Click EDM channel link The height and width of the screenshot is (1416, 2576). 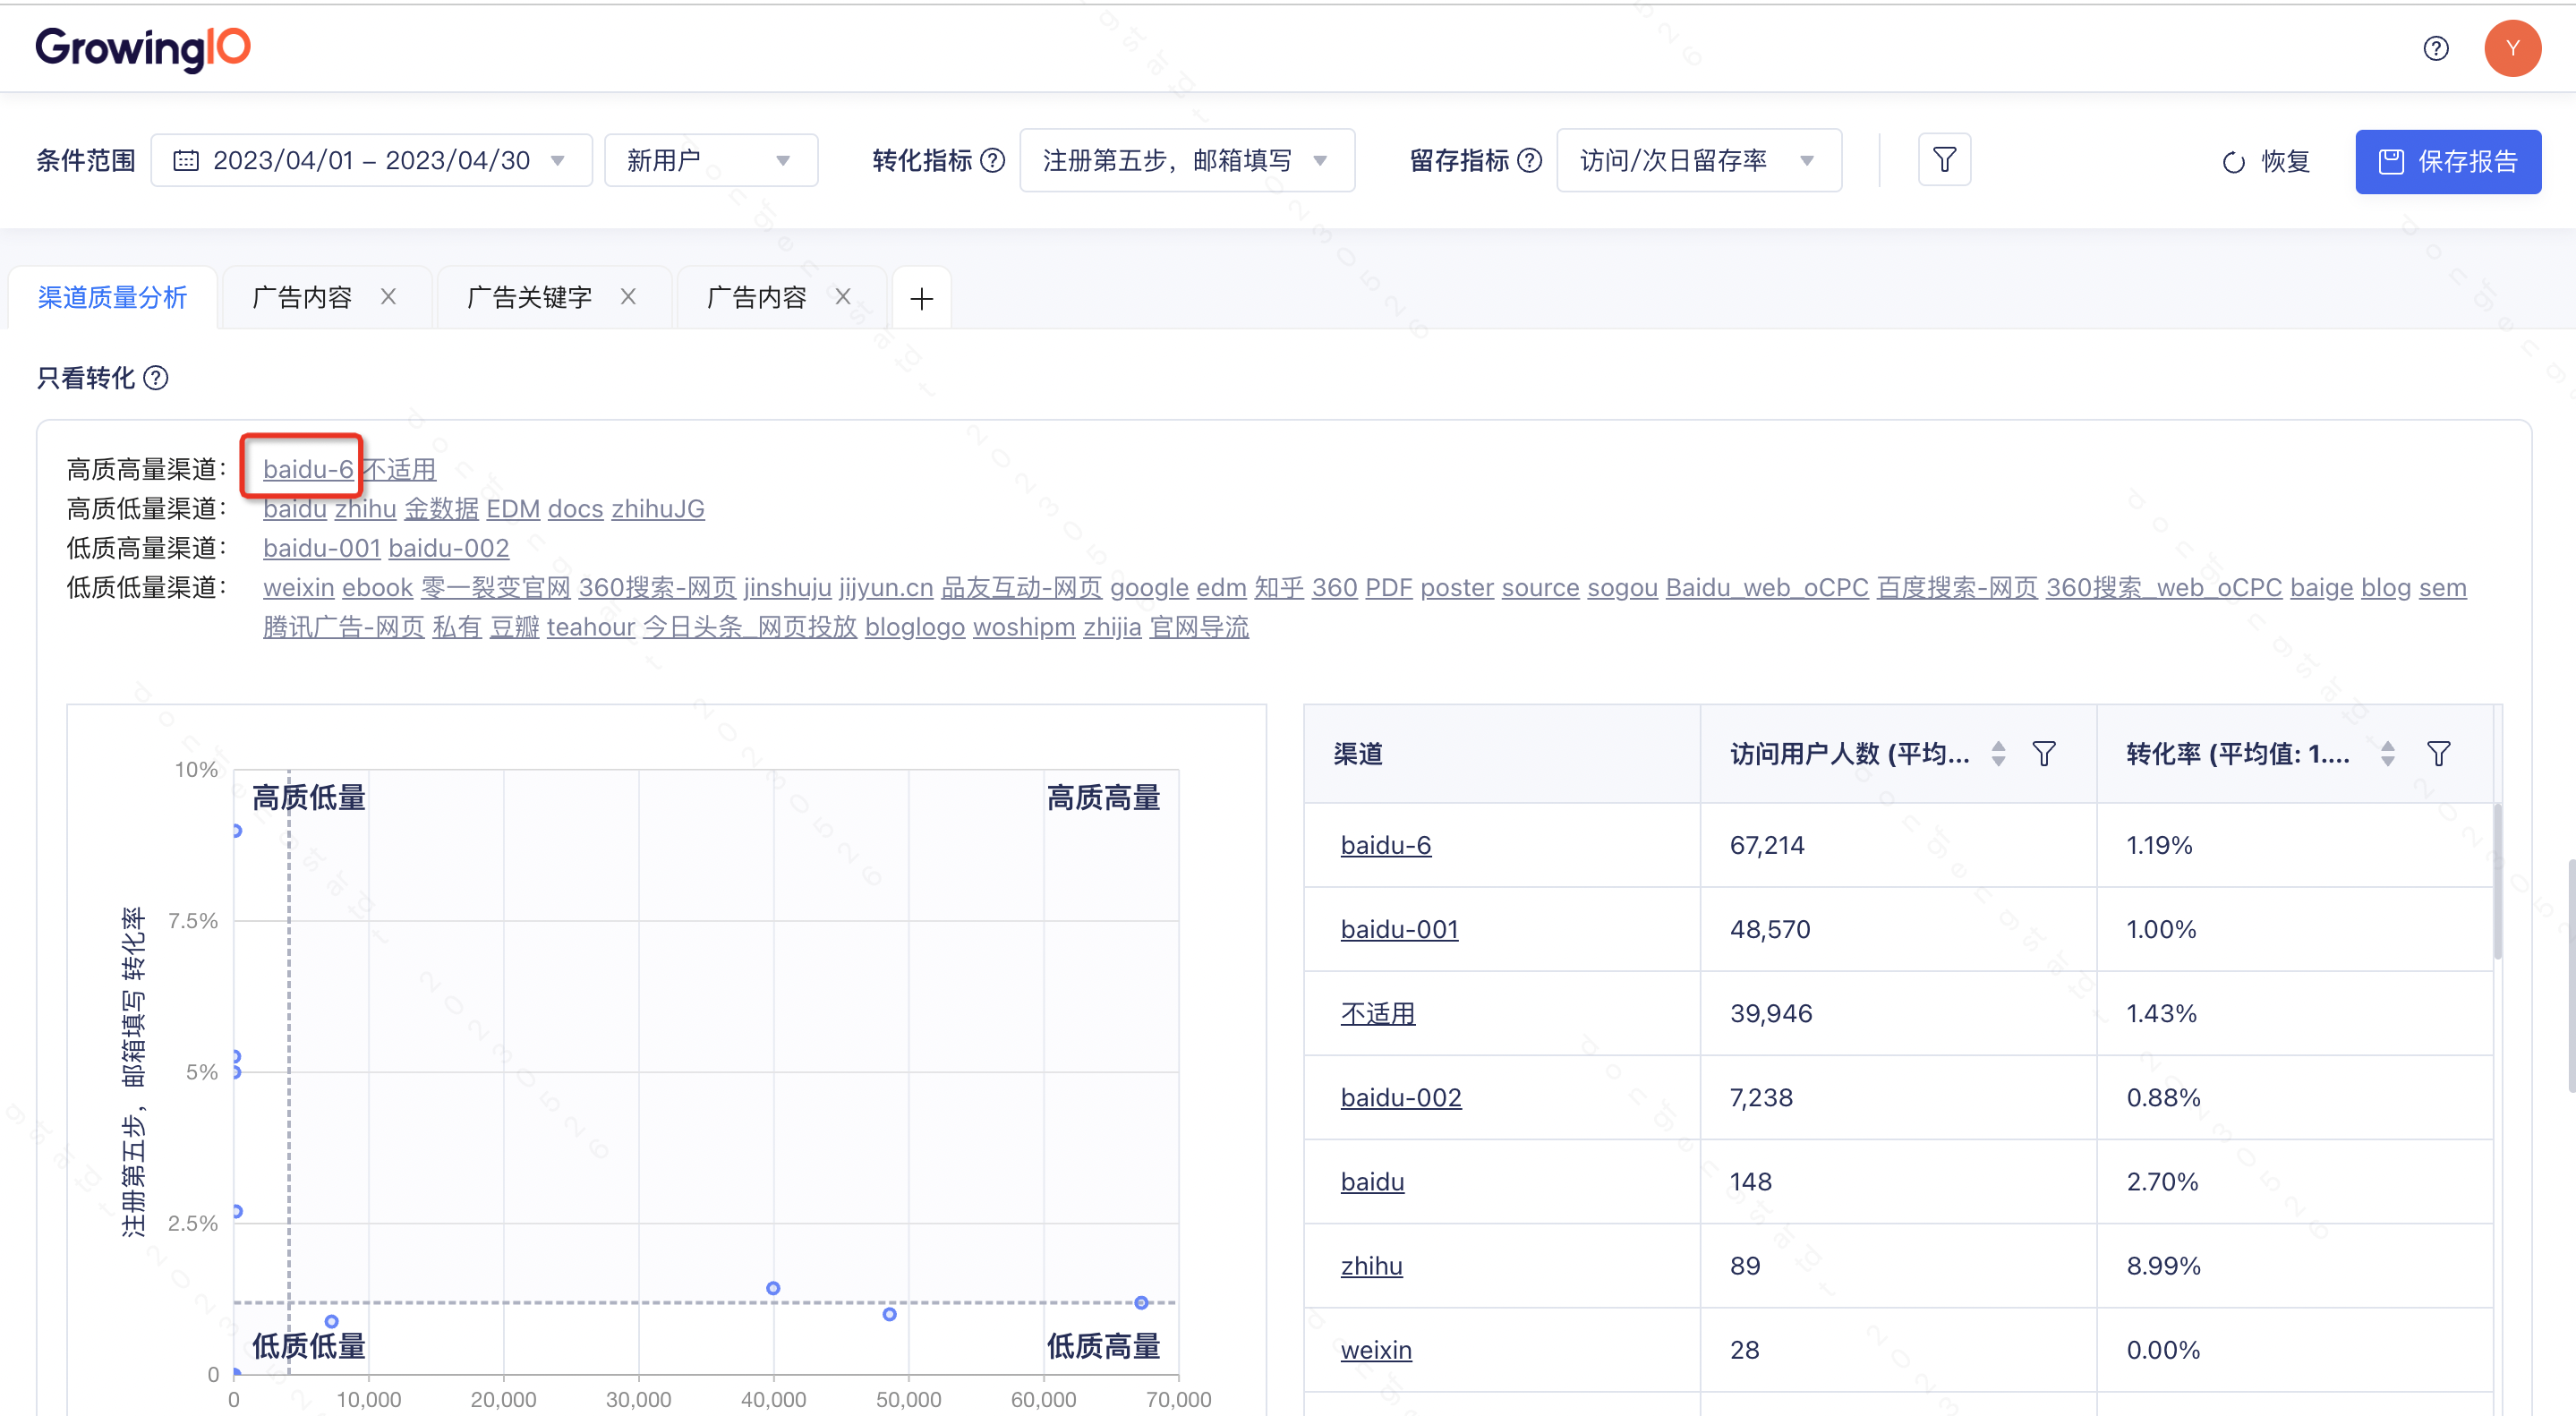513,508
